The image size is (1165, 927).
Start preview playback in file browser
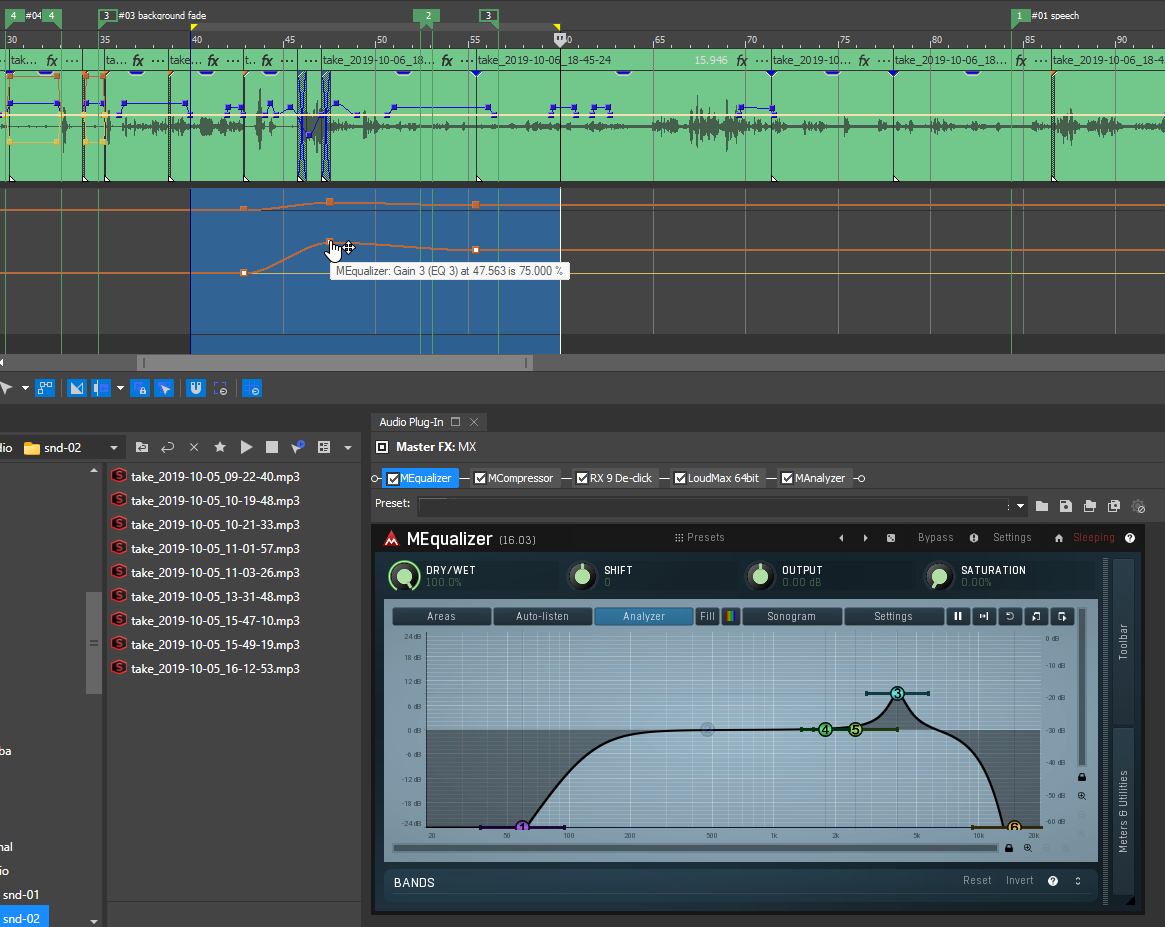(x=246, y=447)
